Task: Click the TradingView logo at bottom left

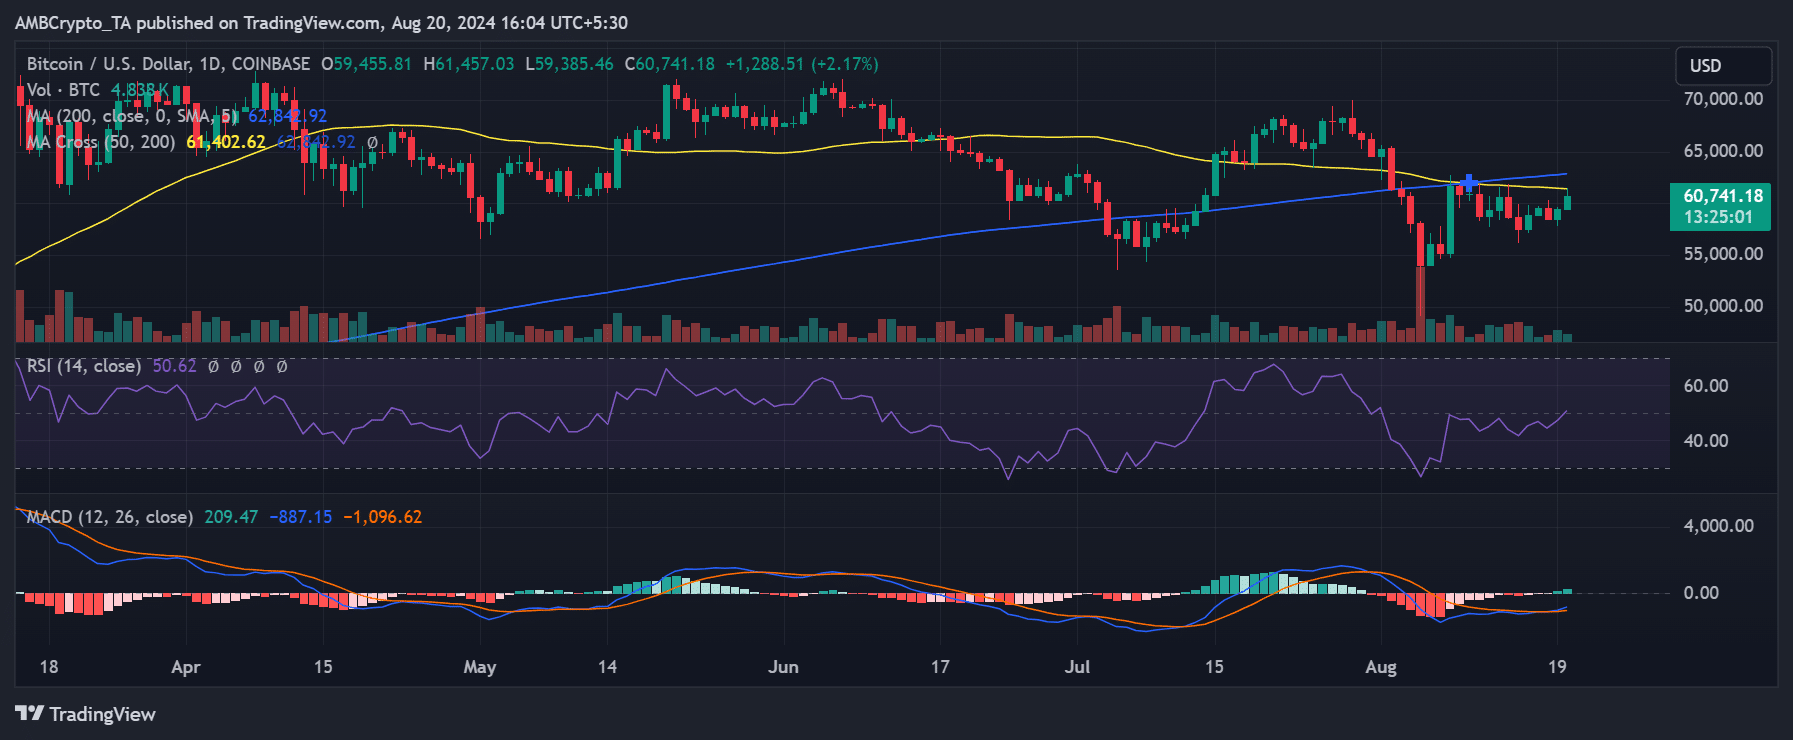Action: (85, 714)
